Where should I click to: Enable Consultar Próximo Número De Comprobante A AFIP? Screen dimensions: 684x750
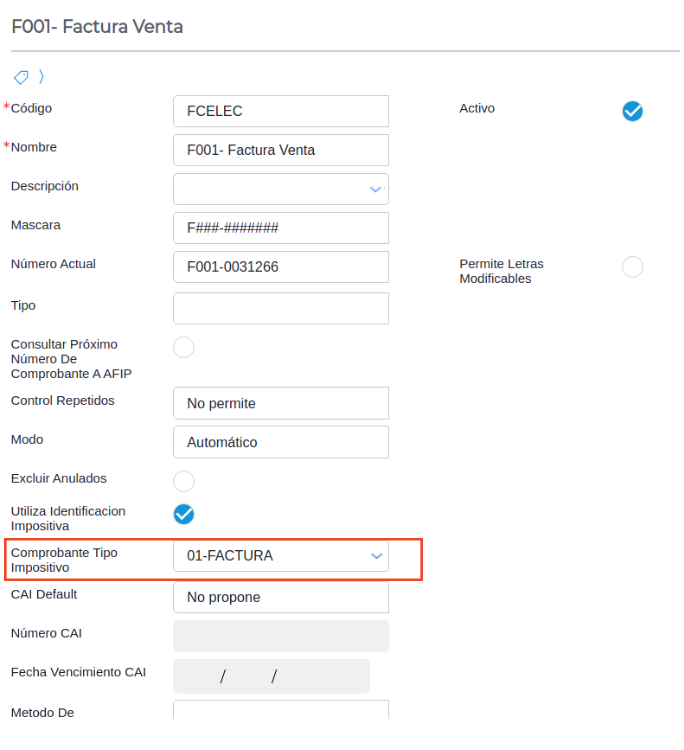184,347
